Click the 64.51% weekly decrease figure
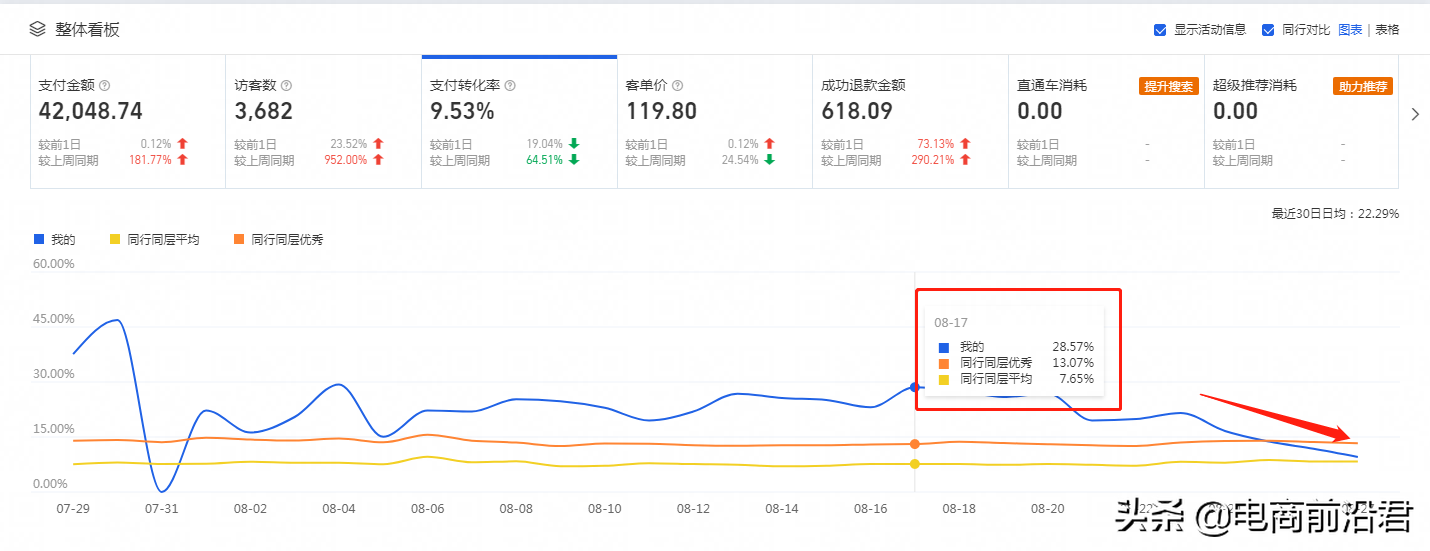This screenshot has width=1430, height=551. (x=544, y=160)
